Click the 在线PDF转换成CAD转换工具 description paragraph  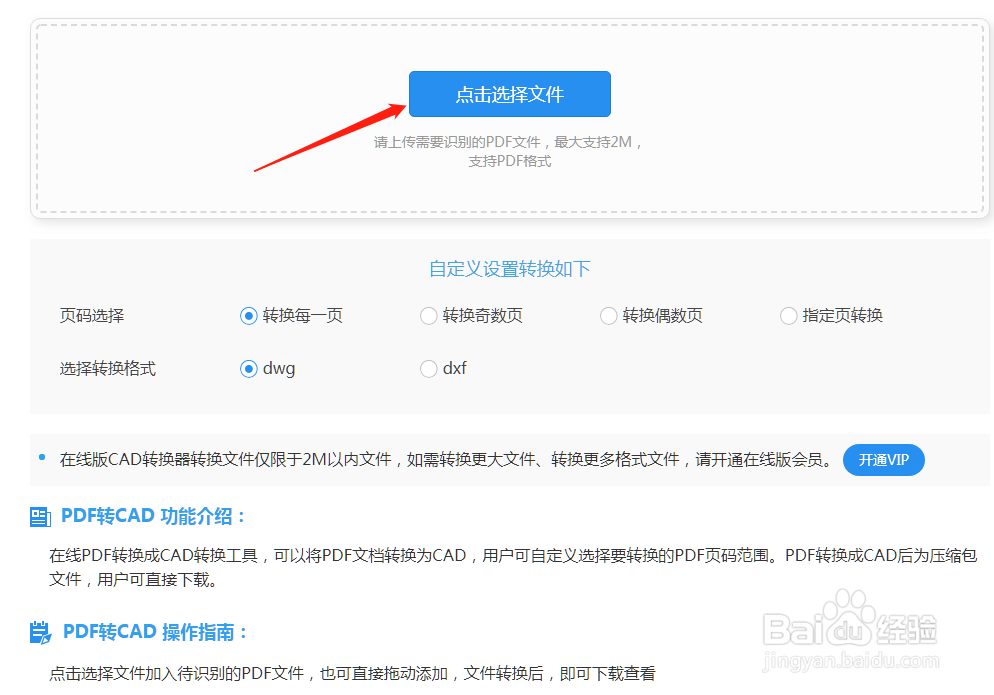513,567
